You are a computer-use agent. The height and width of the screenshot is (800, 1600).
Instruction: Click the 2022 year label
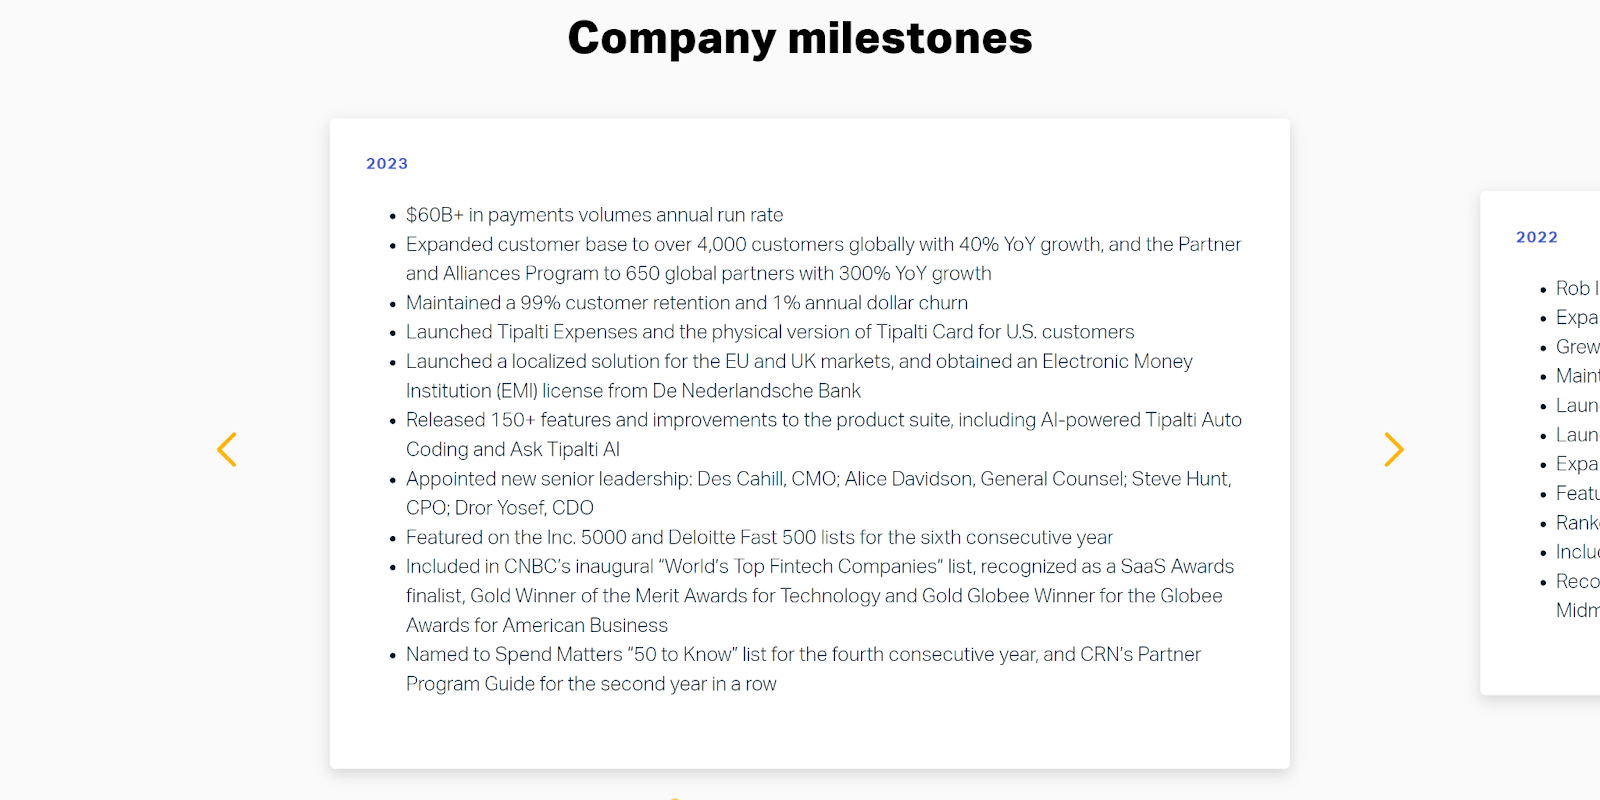point(1537,238)
